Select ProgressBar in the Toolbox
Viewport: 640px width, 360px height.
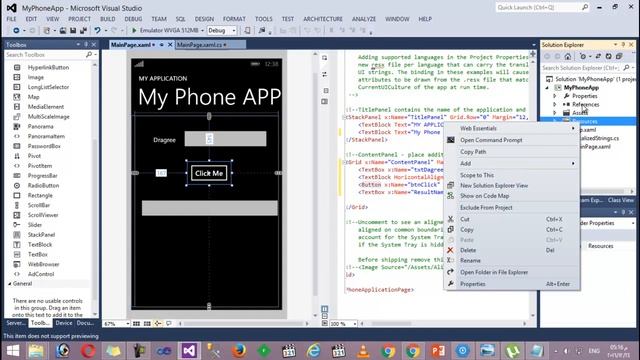tap(42, 176)
